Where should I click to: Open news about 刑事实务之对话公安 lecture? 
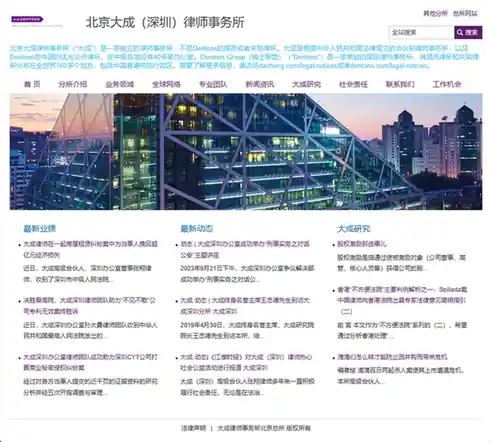point(245,249)
